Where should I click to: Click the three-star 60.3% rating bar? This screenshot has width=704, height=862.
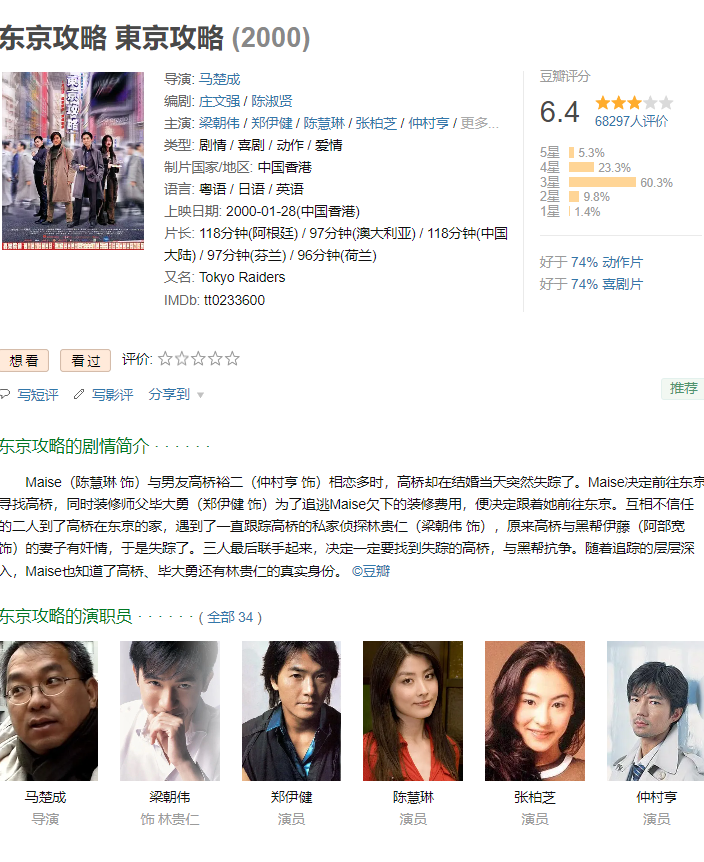[x=602, y=182]
